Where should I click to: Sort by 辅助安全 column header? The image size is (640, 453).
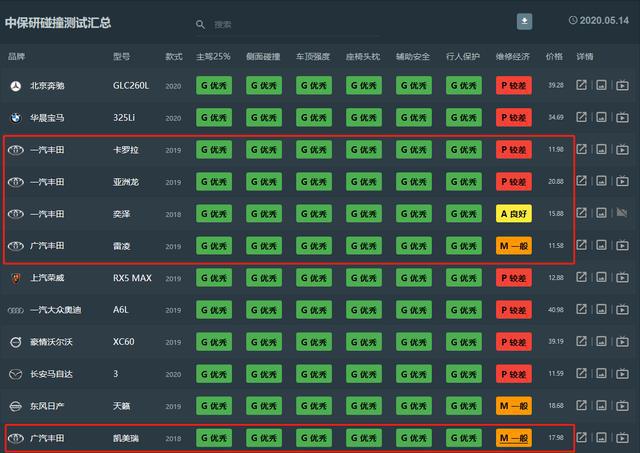pos(413,56)
